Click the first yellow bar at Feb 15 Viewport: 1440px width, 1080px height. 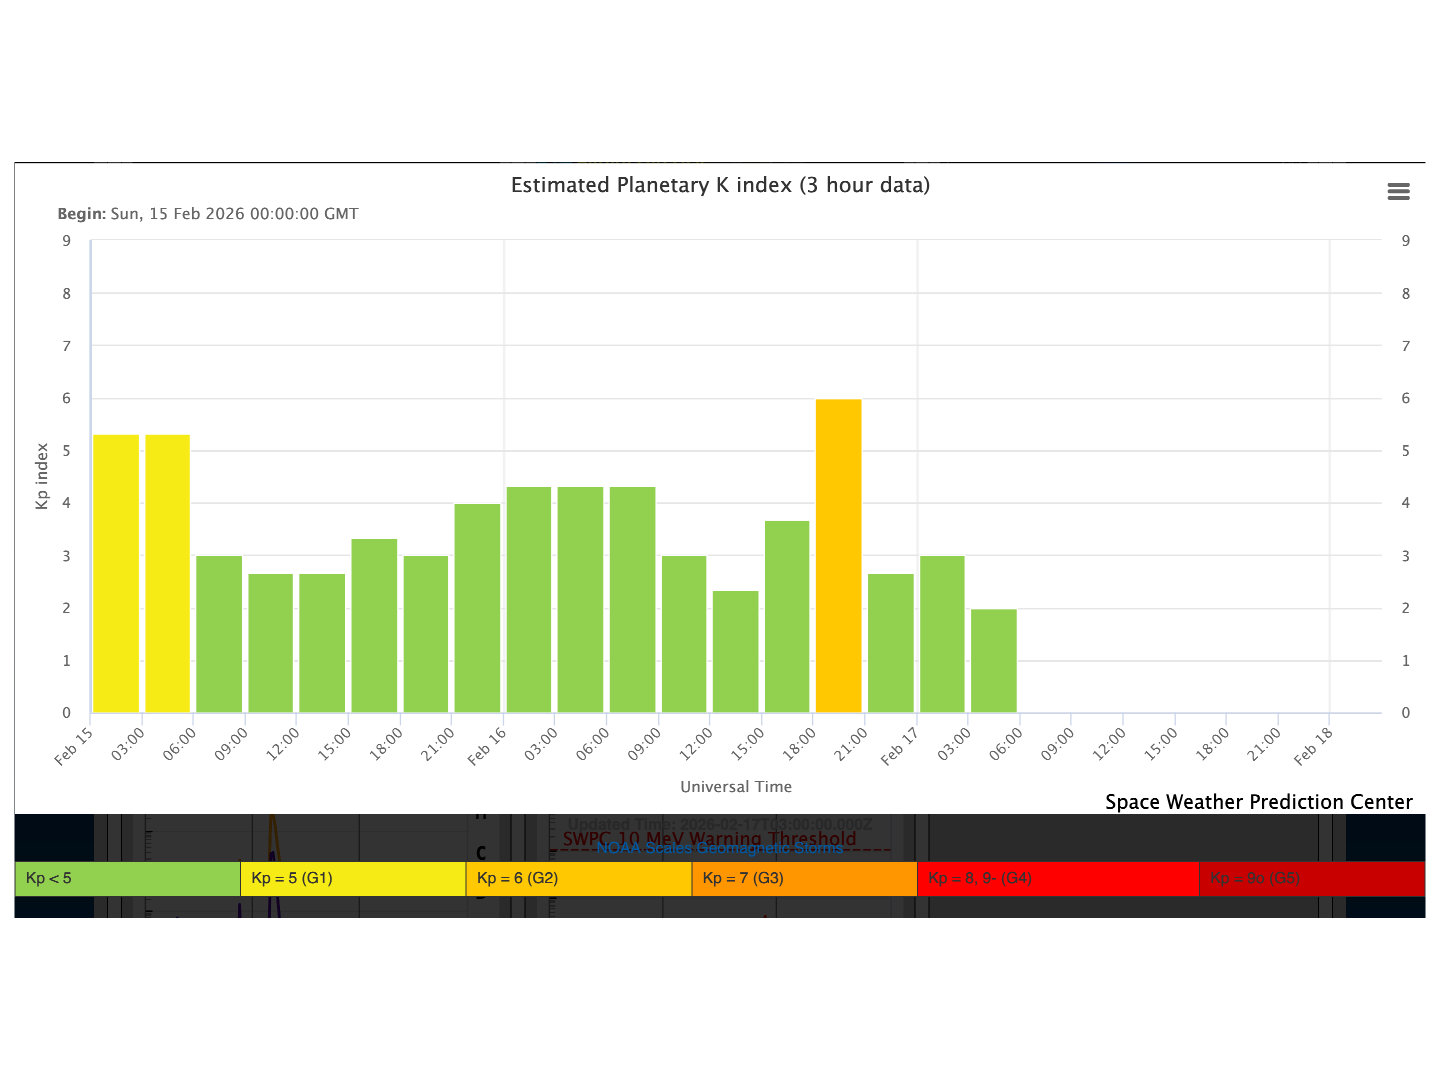116,574
